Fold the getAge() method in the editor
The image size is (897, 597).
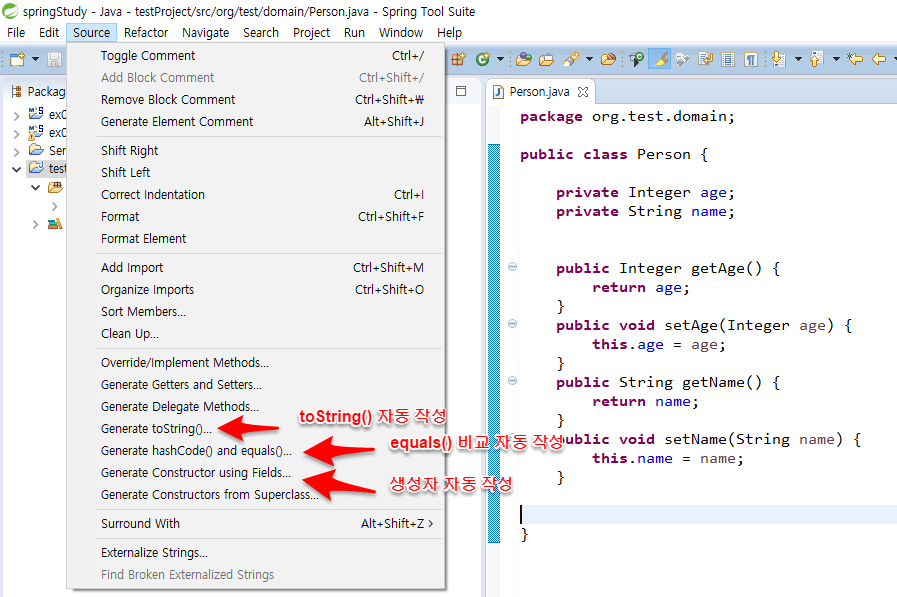[513, 266]
